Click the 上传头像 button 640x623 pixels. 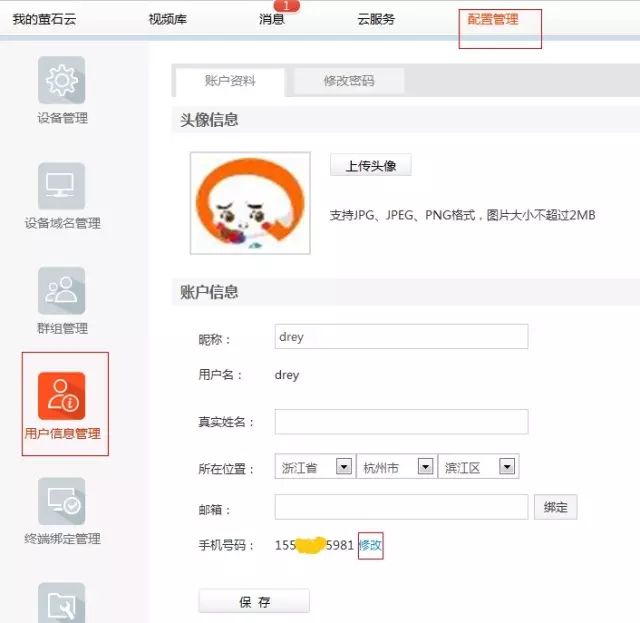(370, 166)
